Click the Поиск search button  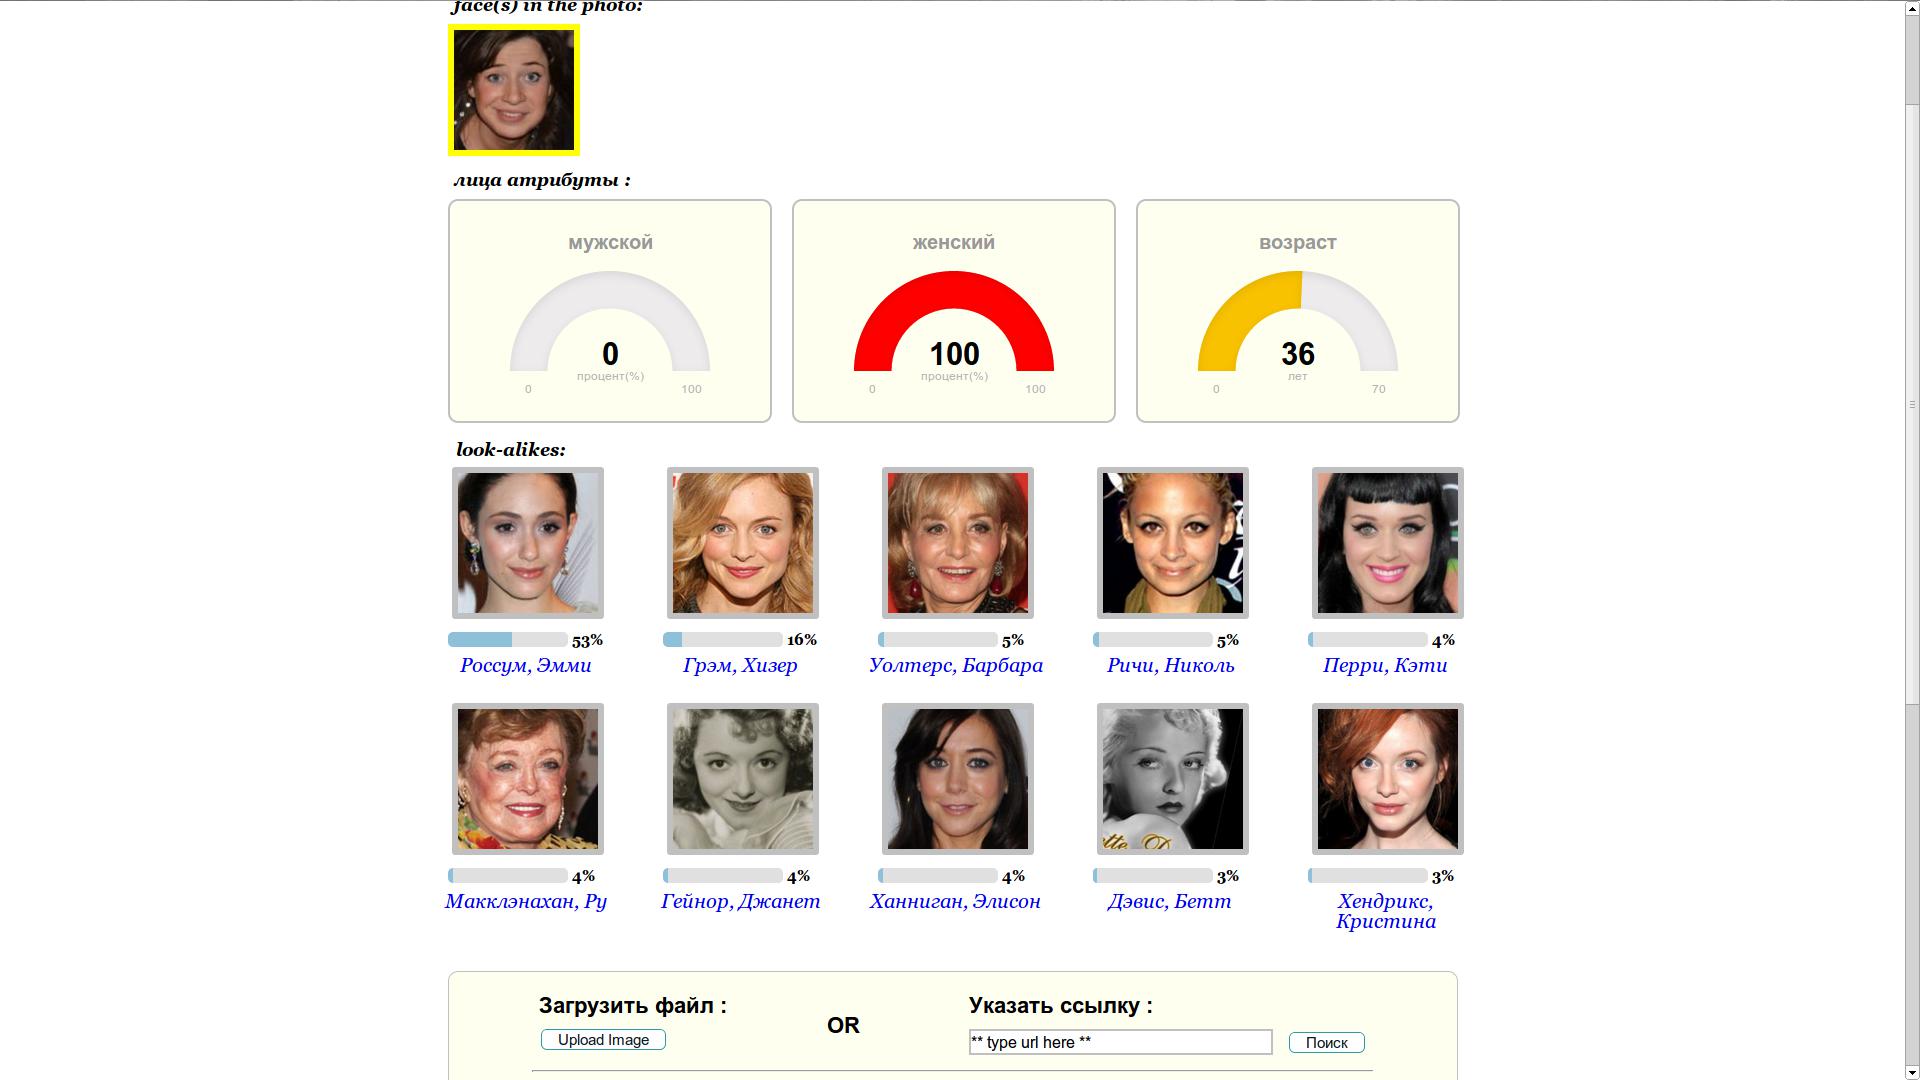(x=1326, y=1043)
